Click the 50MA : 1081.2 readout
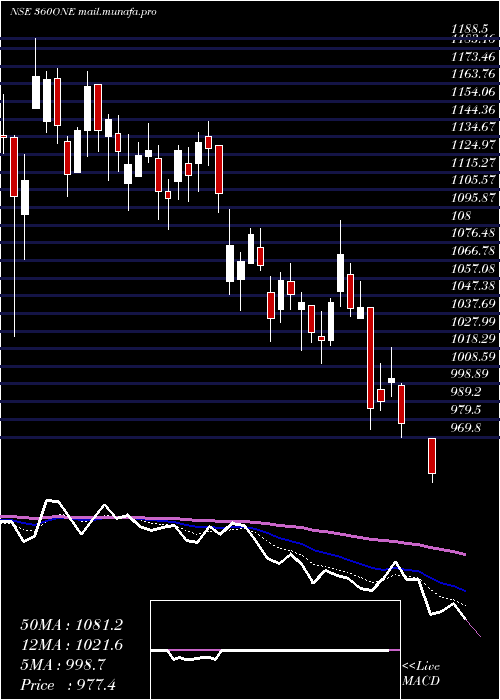 [x=72, y=625]
